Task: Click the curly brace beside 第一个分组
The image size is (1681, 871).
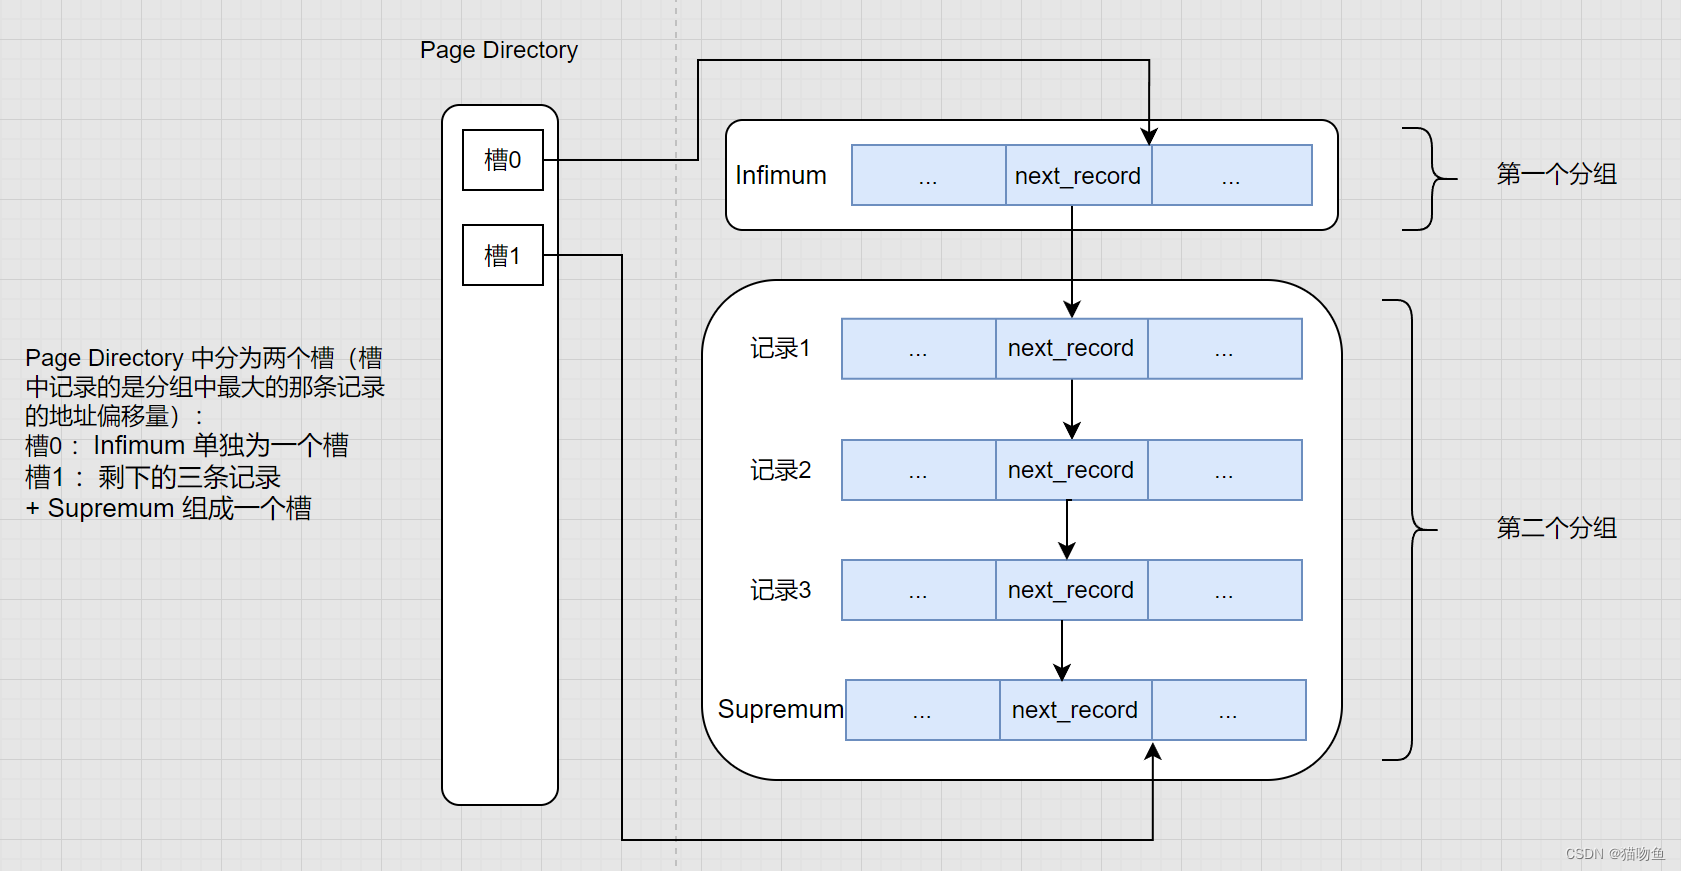Action: (x=1430, y=179)
